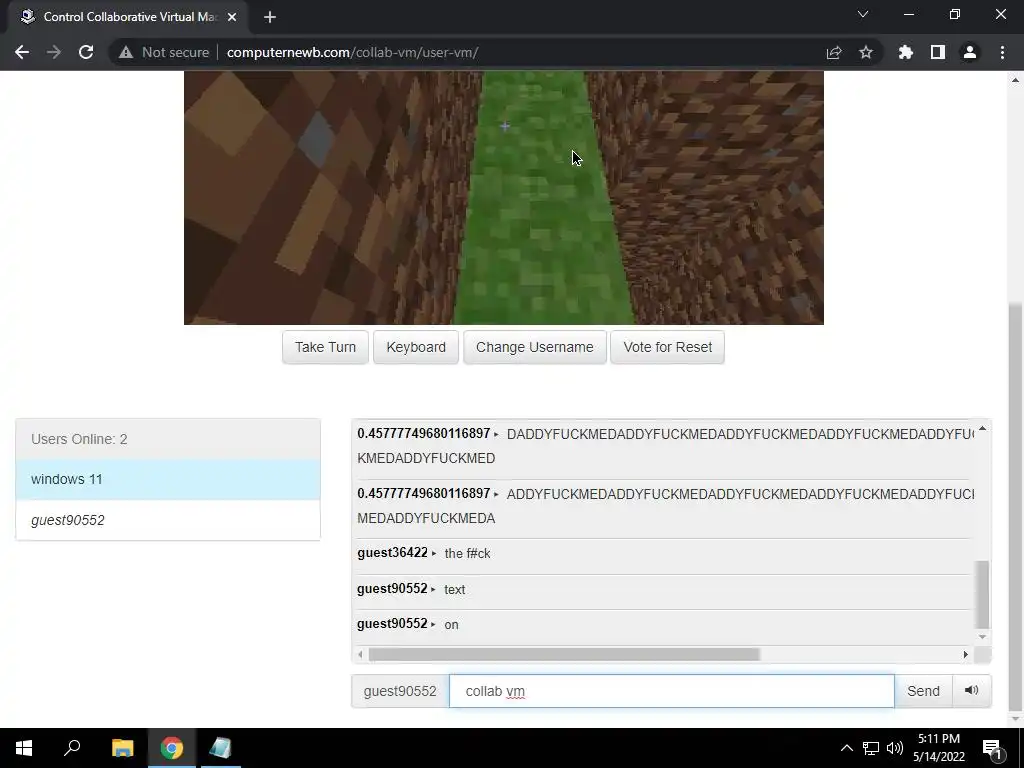Image resolution: width=1024 pixels, height=768 pixels.
Task: Open File Explorer from the taskbar
Action: point(122,748)
